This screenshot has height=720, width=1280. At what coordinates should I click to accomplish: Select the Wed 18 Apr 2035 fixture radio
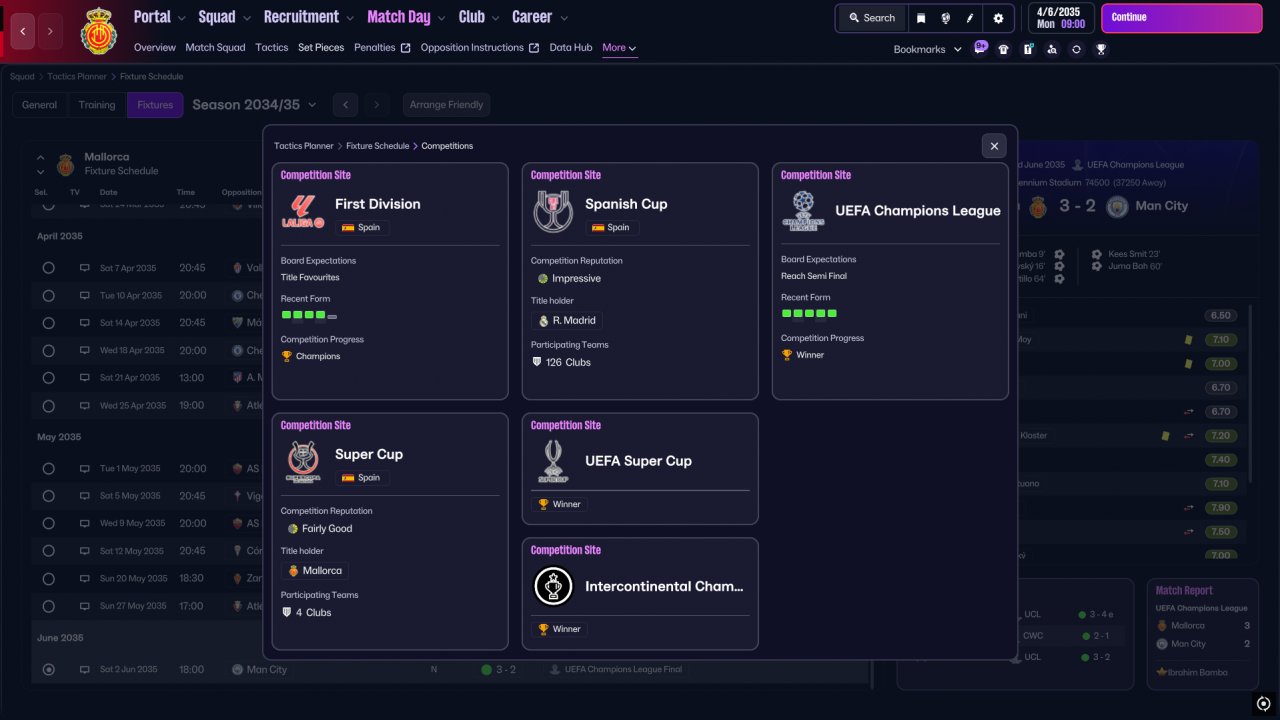[x=48, y=350]
